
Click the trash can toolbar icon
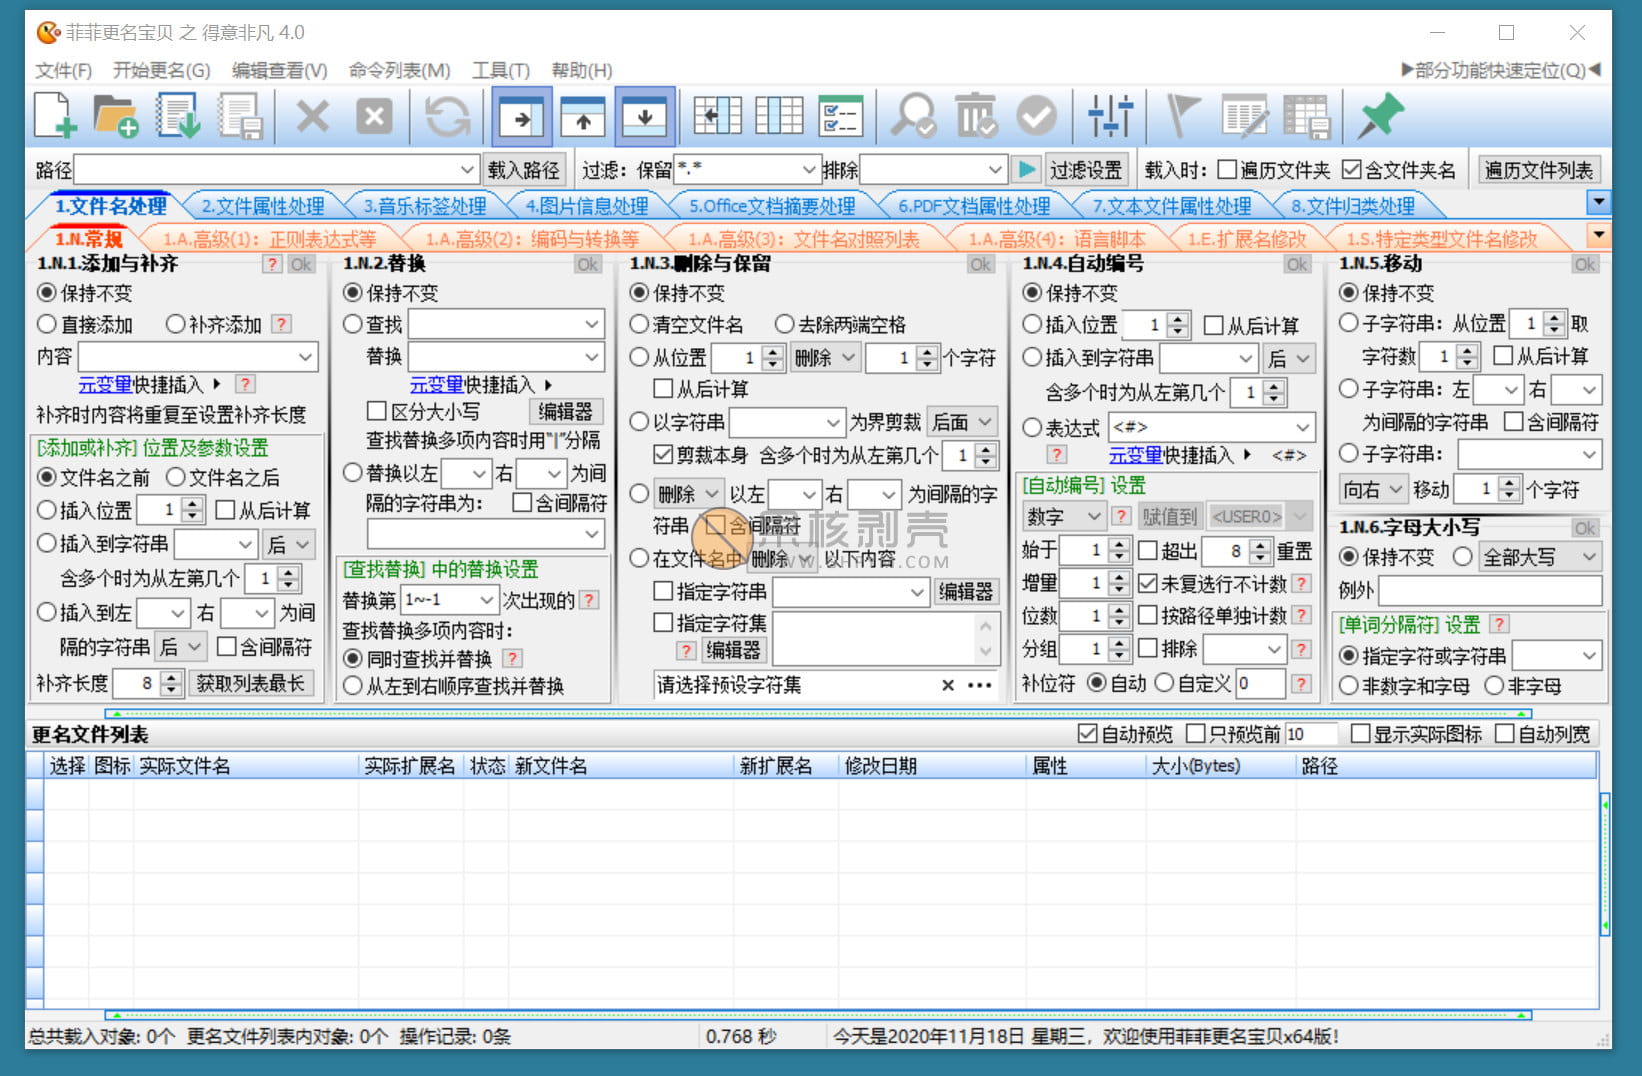pos(975,117)
